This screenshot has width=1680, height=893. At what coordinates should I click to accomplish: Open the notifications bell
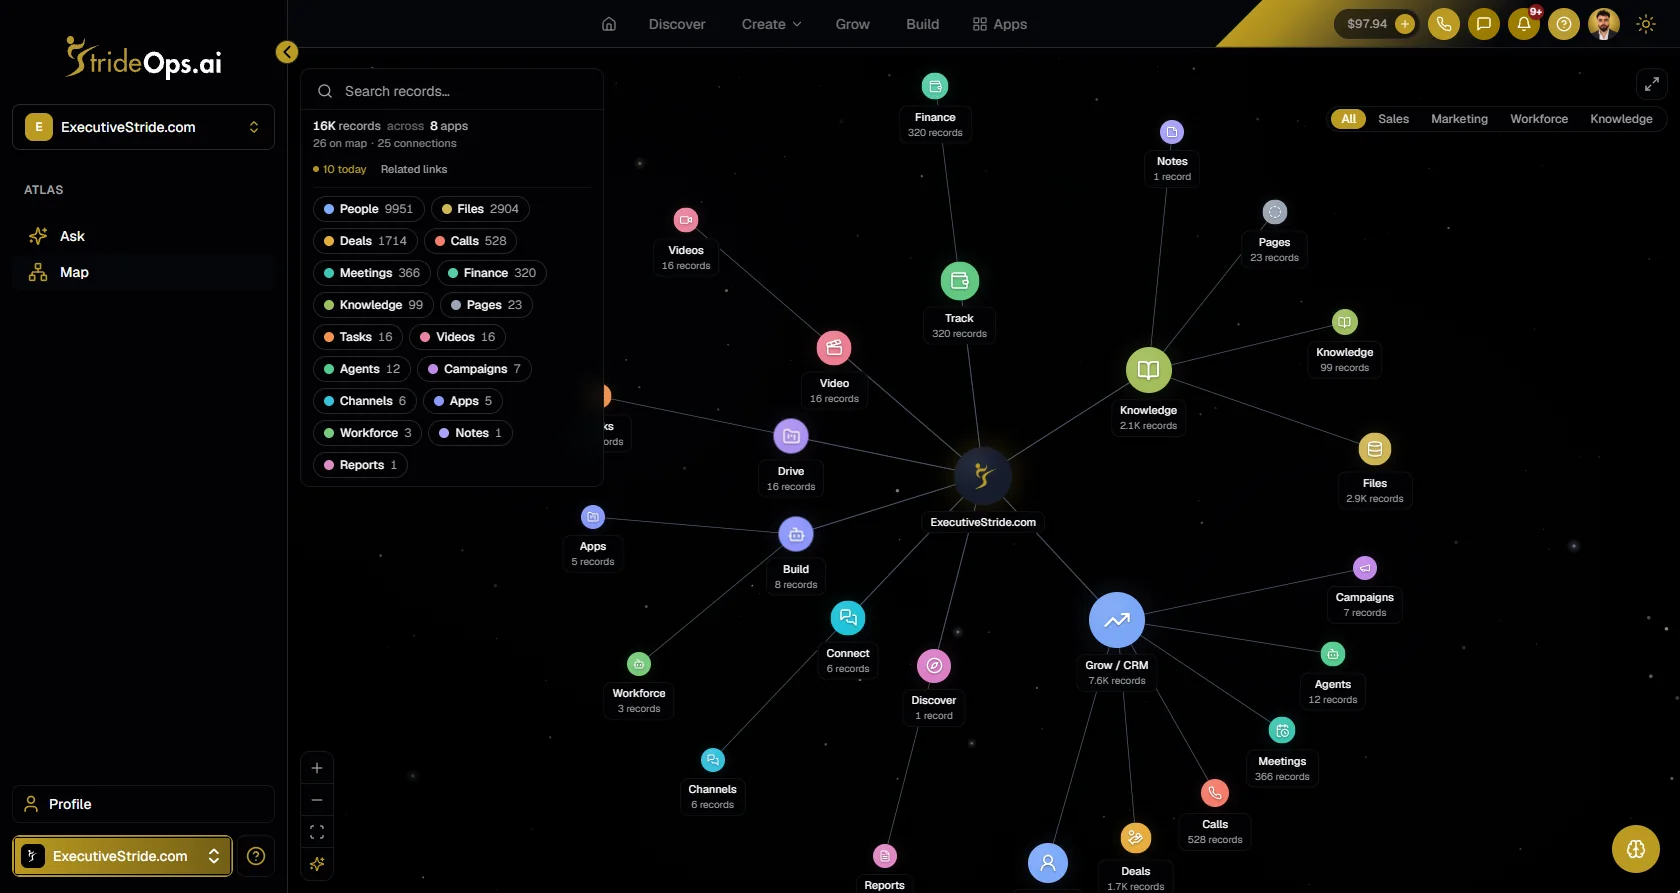[1524, 24]
